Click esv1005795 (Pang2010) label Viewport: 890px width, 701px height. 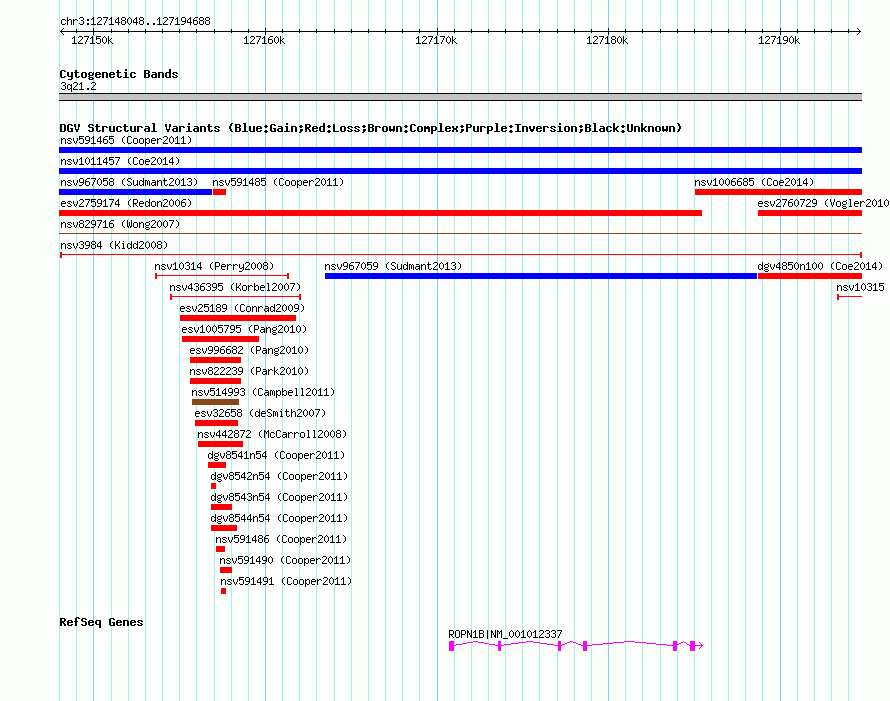pyautogui.click(x=244, y=329)
